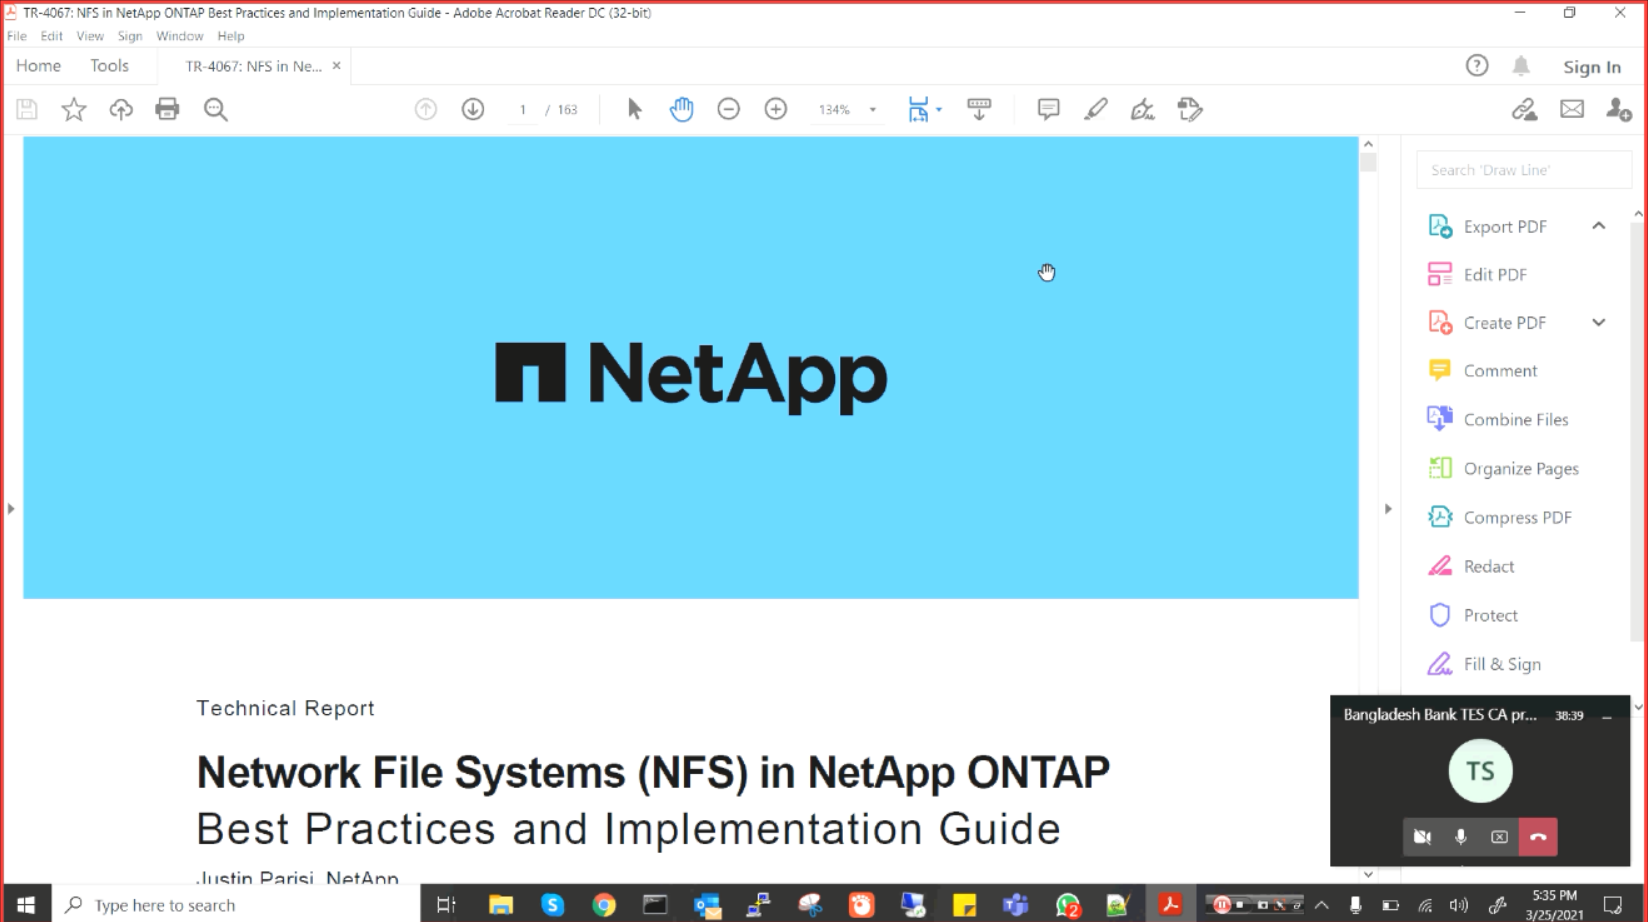This screenshot has width=1648, height=922.
Task: Open the File menu
Action: point(17,36)
